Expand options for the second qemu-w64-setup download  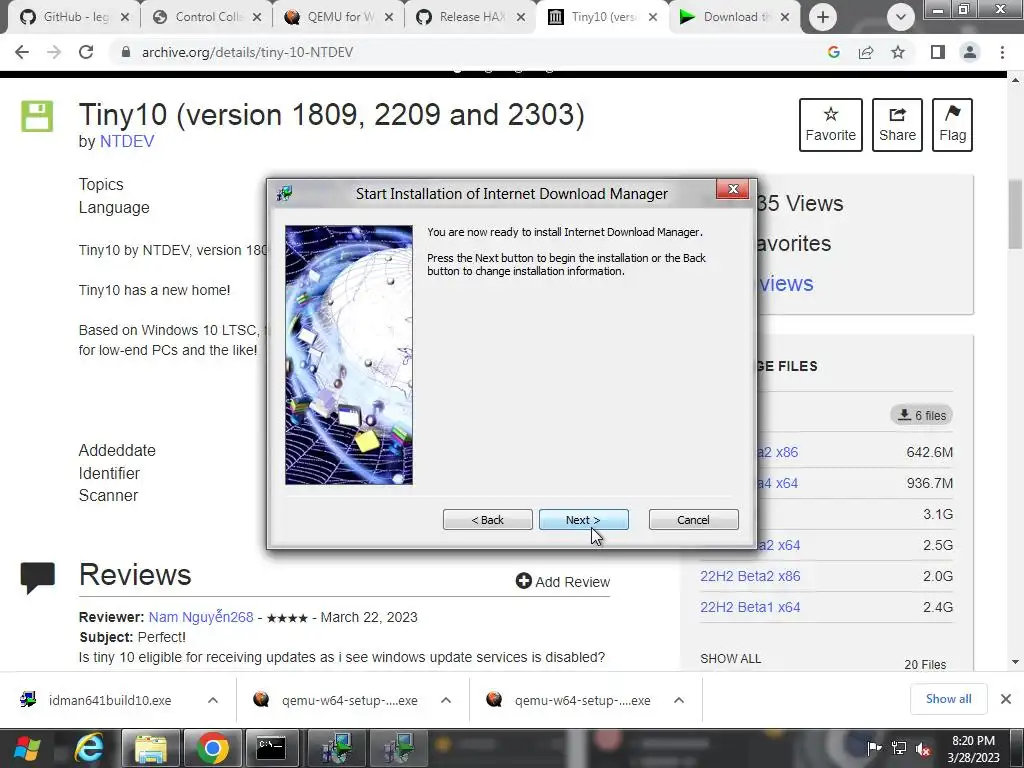pyautogui.click(x=679, y=700)
